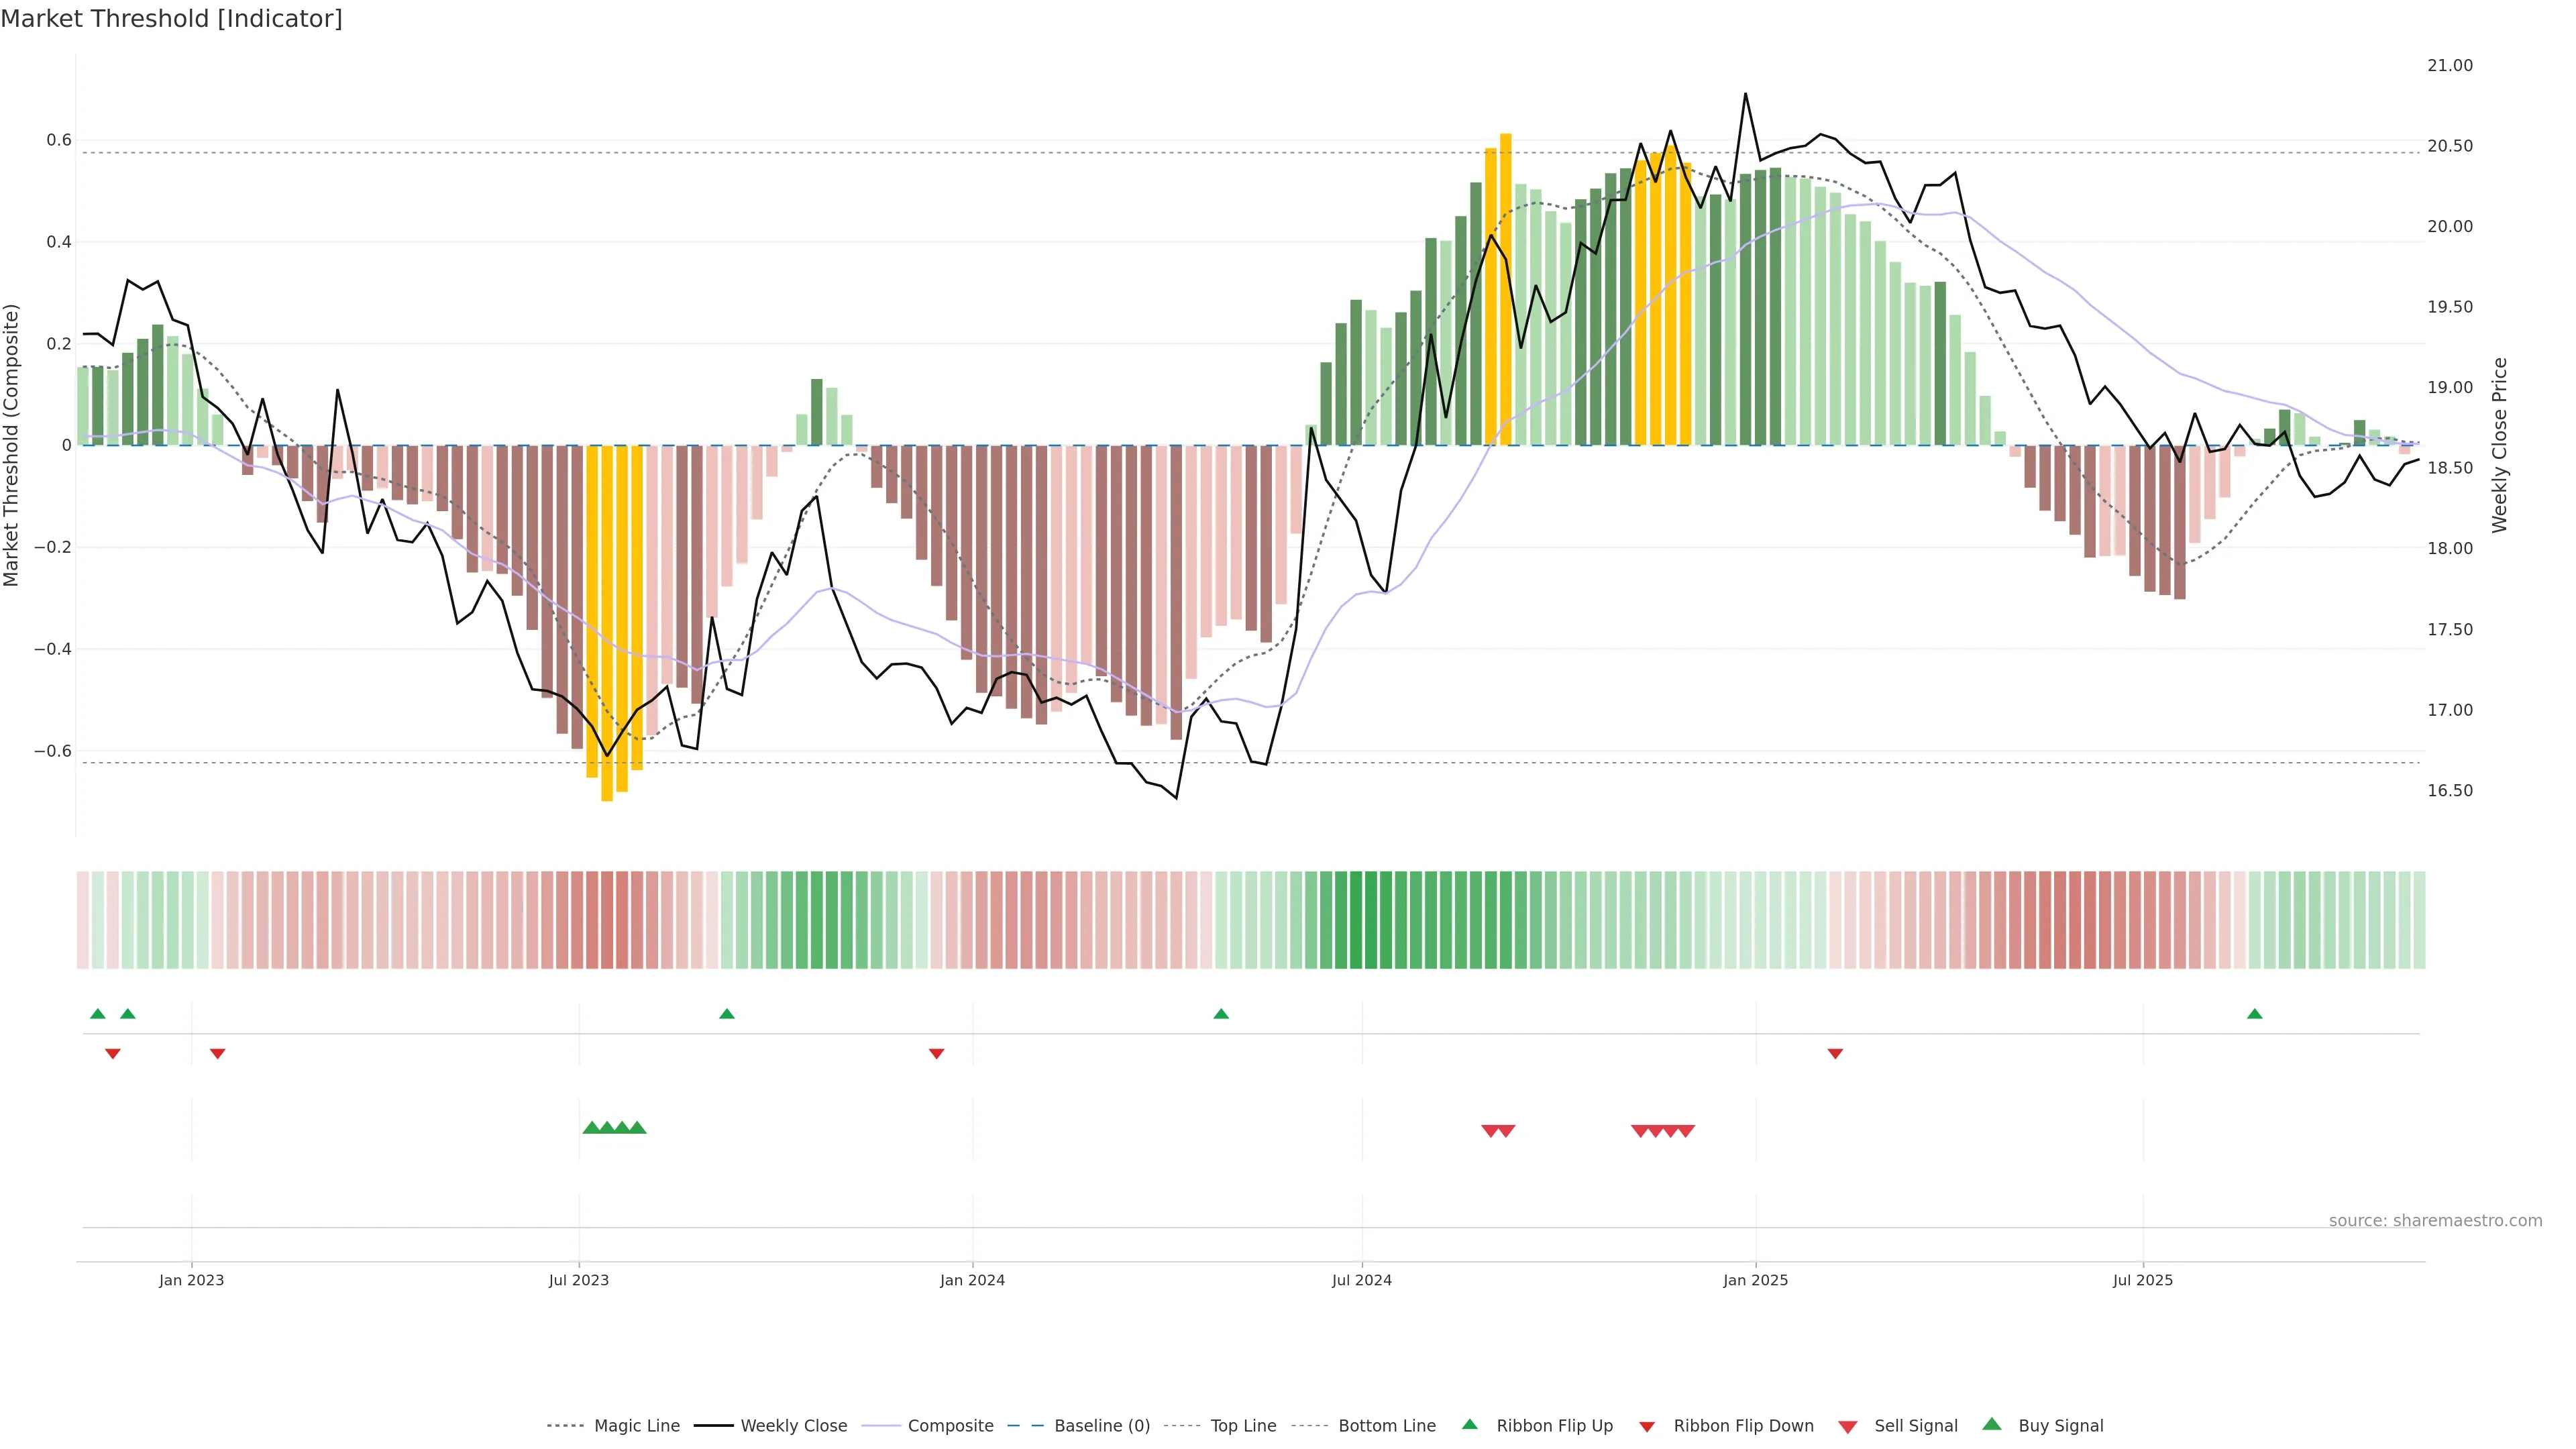
Task: Click the Ribbon Flip Up marker near September 2023
Action: (x=727, y=1014)
